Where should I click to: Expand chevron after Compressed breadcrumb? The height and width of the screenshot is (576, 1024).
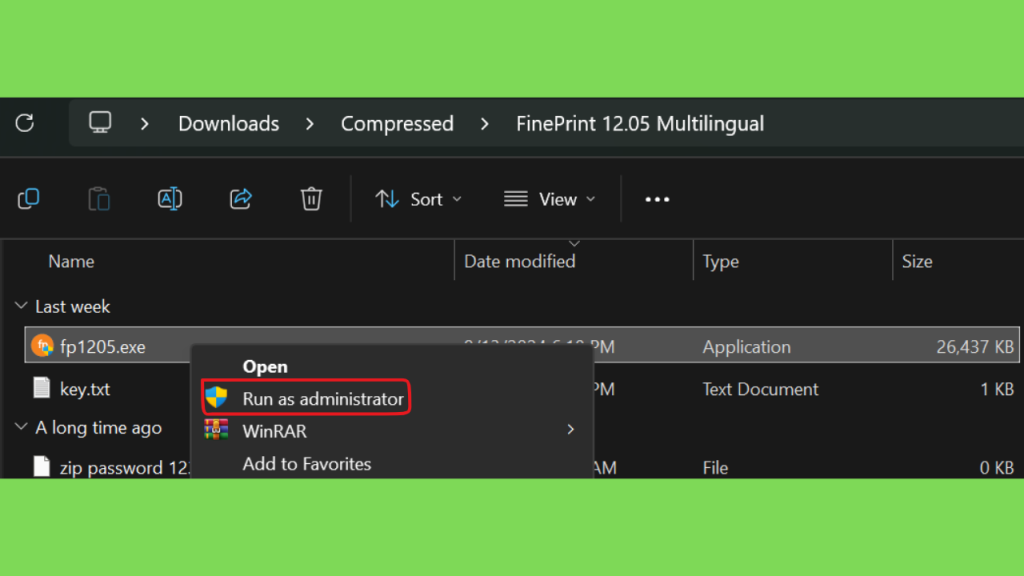coord(485,123)
